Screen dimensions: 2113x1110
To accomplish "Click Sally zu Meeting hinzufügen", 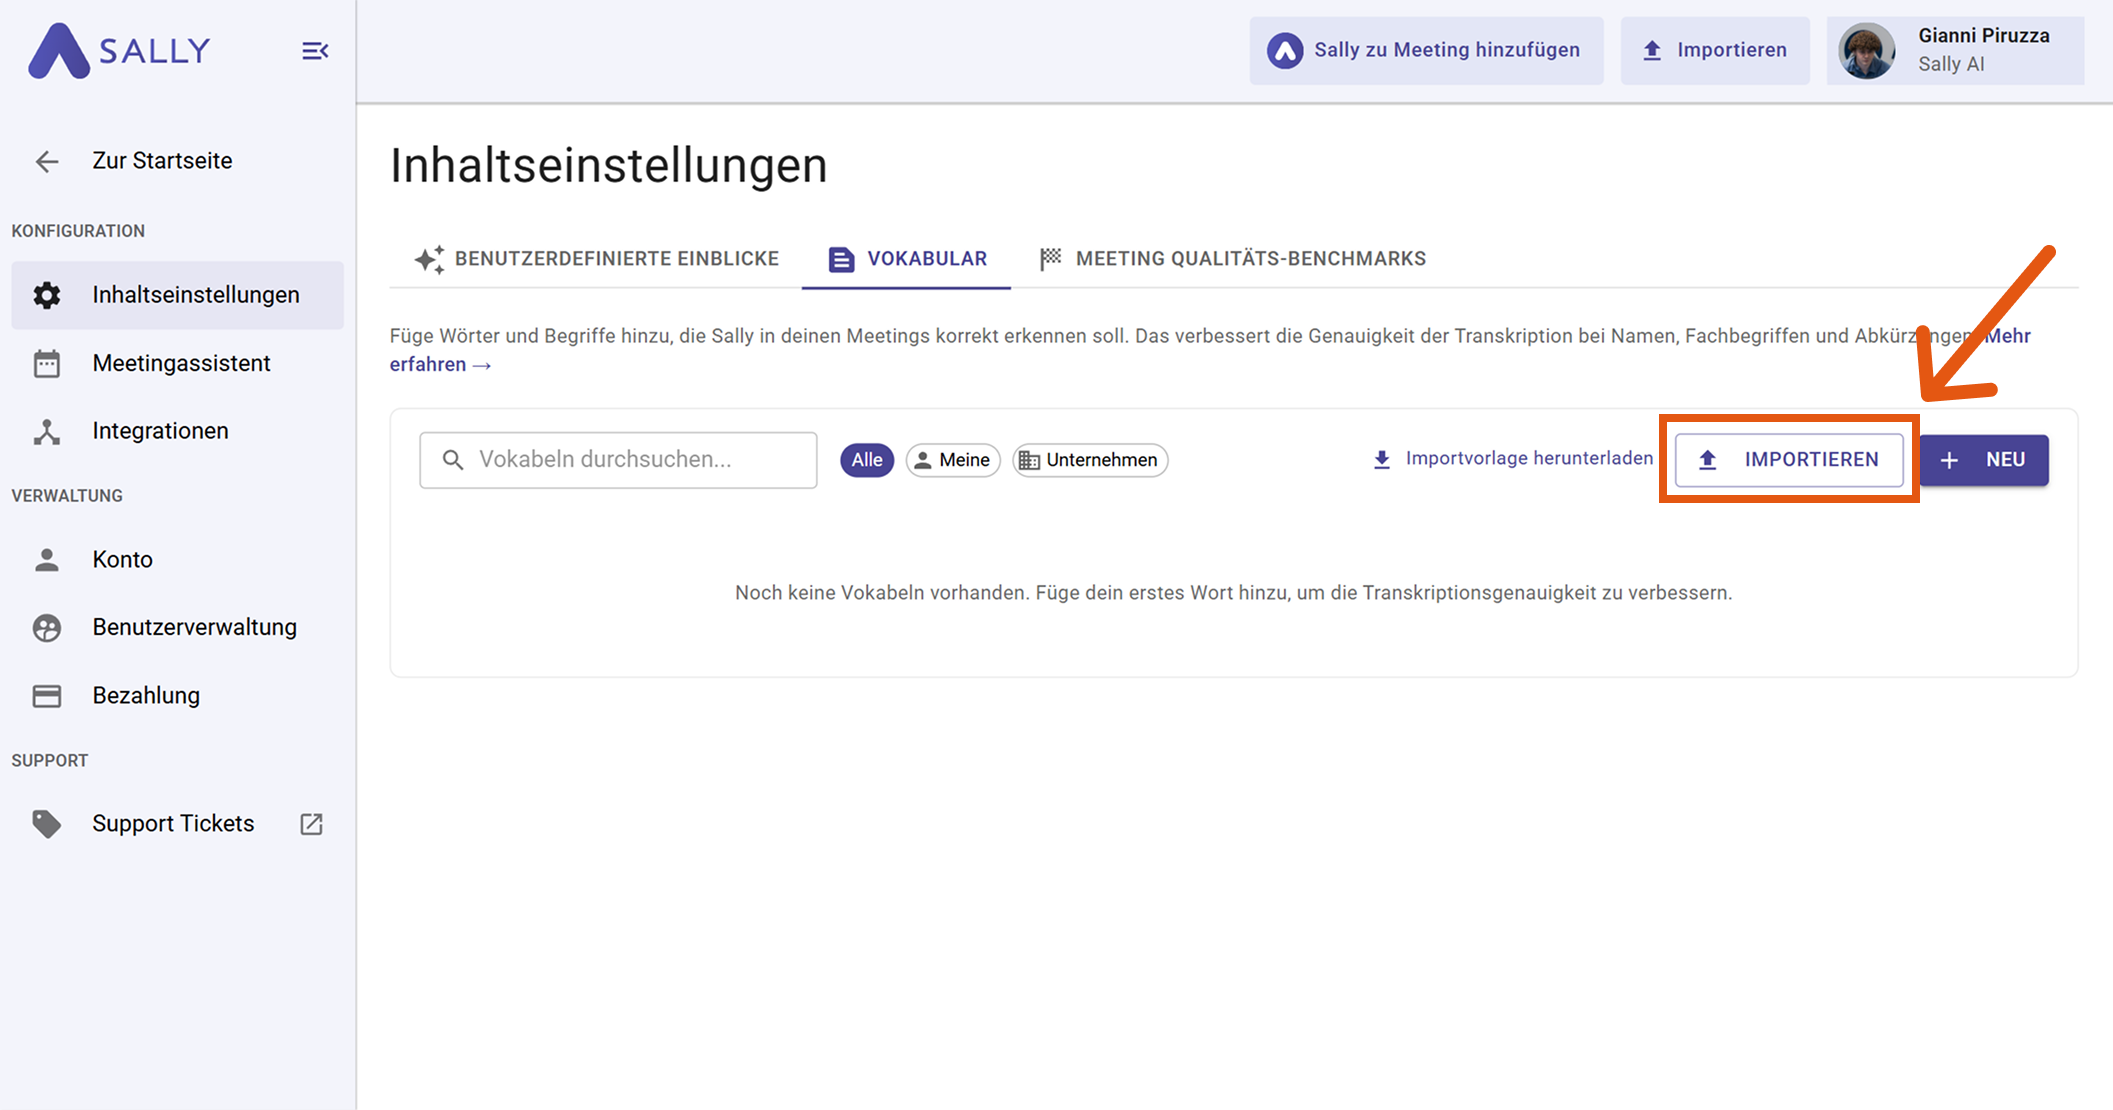I will [1425, 50].
